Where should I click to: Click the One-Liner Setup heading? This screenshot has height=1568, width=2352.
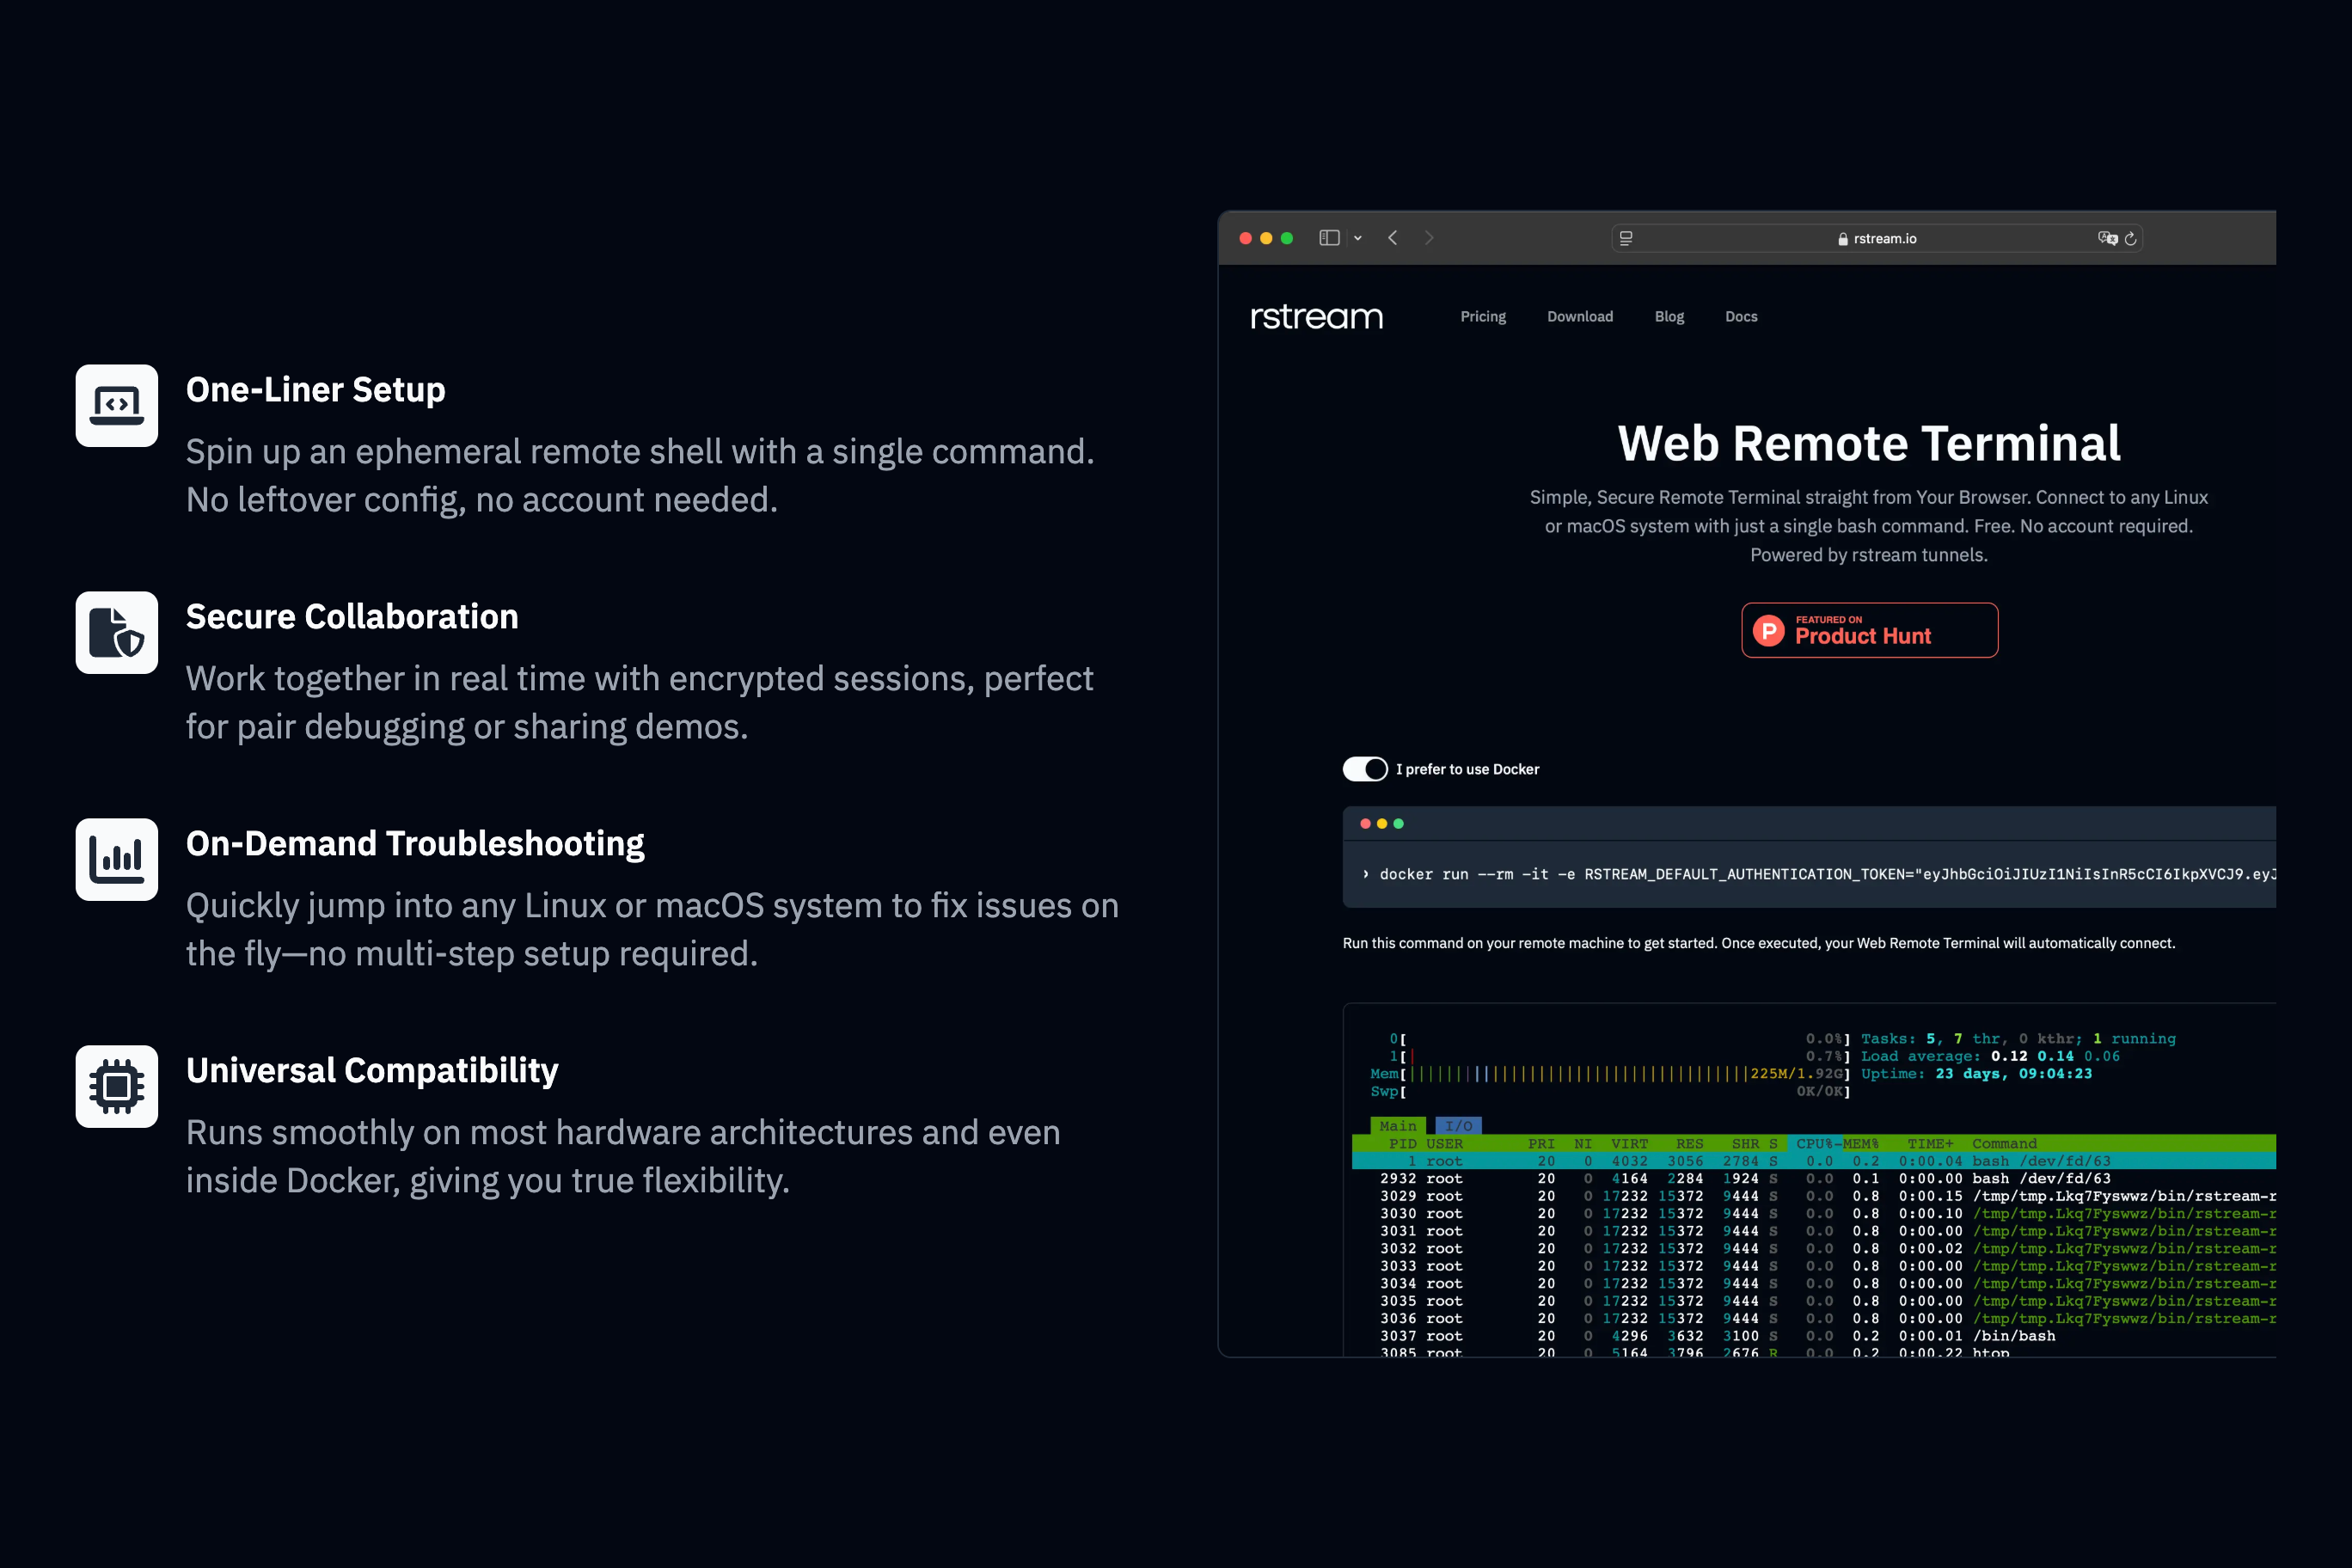click(x=316, y=389)
